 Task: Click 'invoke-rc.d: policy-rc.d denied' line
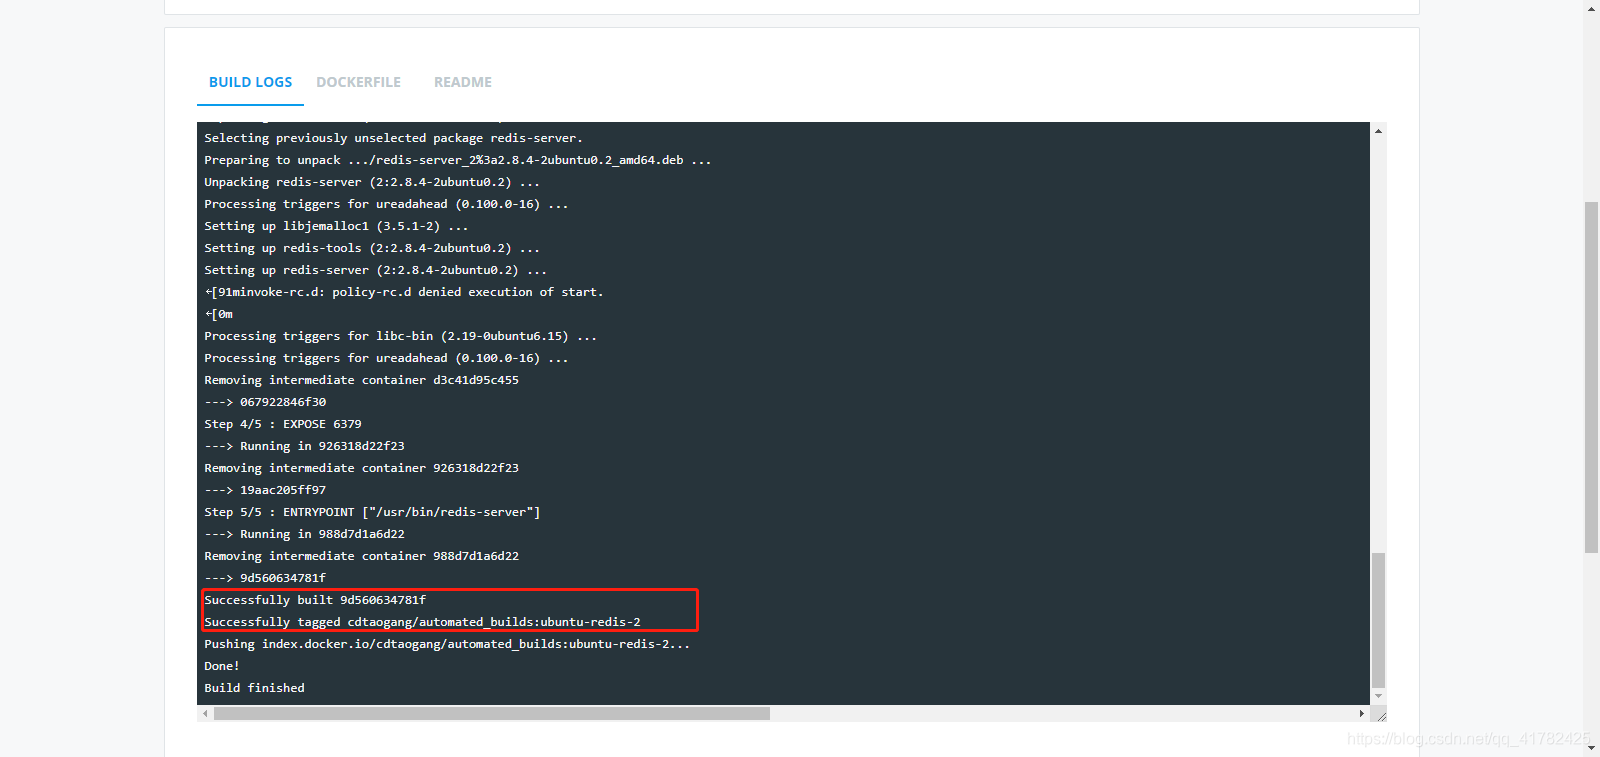(404, 292)
